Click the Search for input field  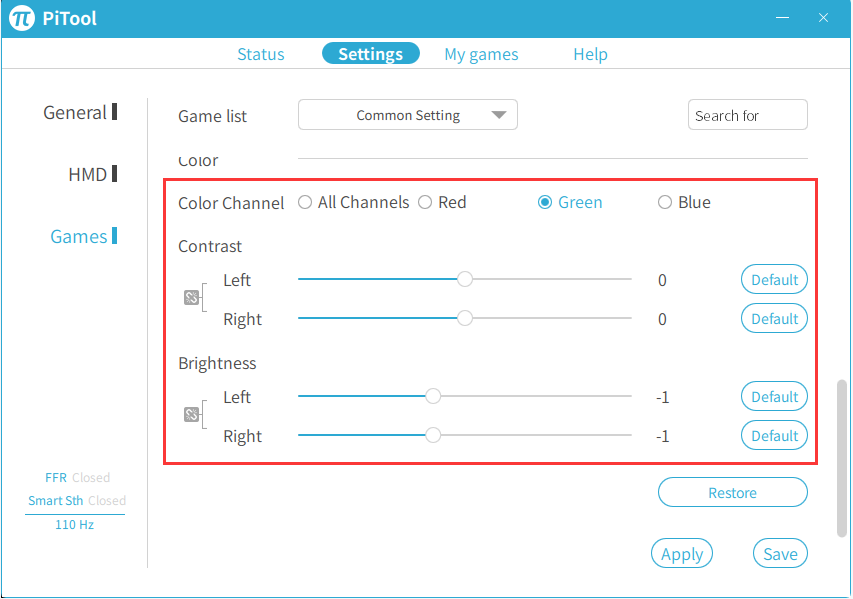click(747, 116)
